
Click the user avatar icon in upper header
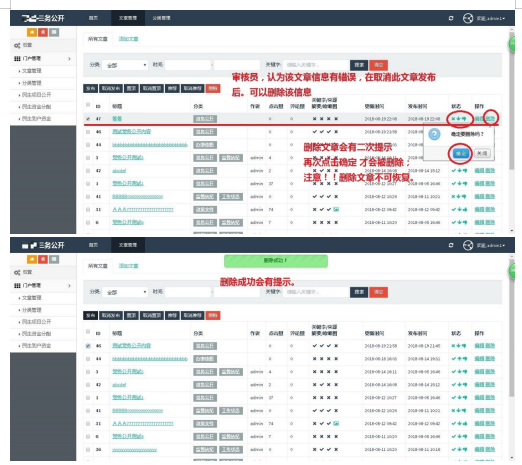coord(468,18)
